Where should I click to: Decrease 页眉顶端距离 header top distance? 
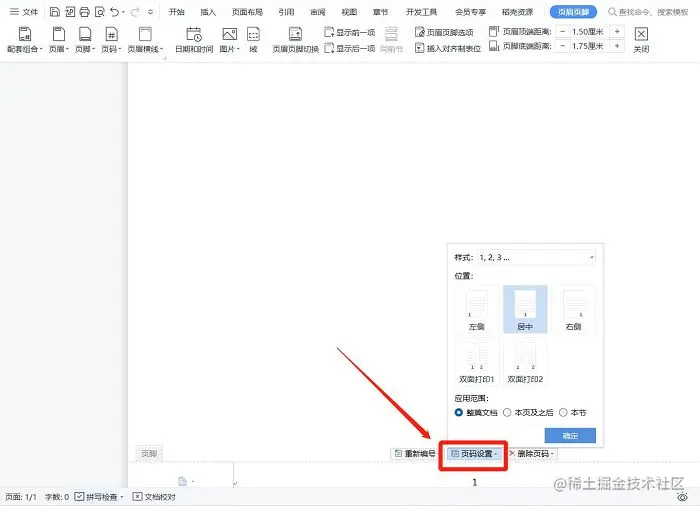coord(562,32)
